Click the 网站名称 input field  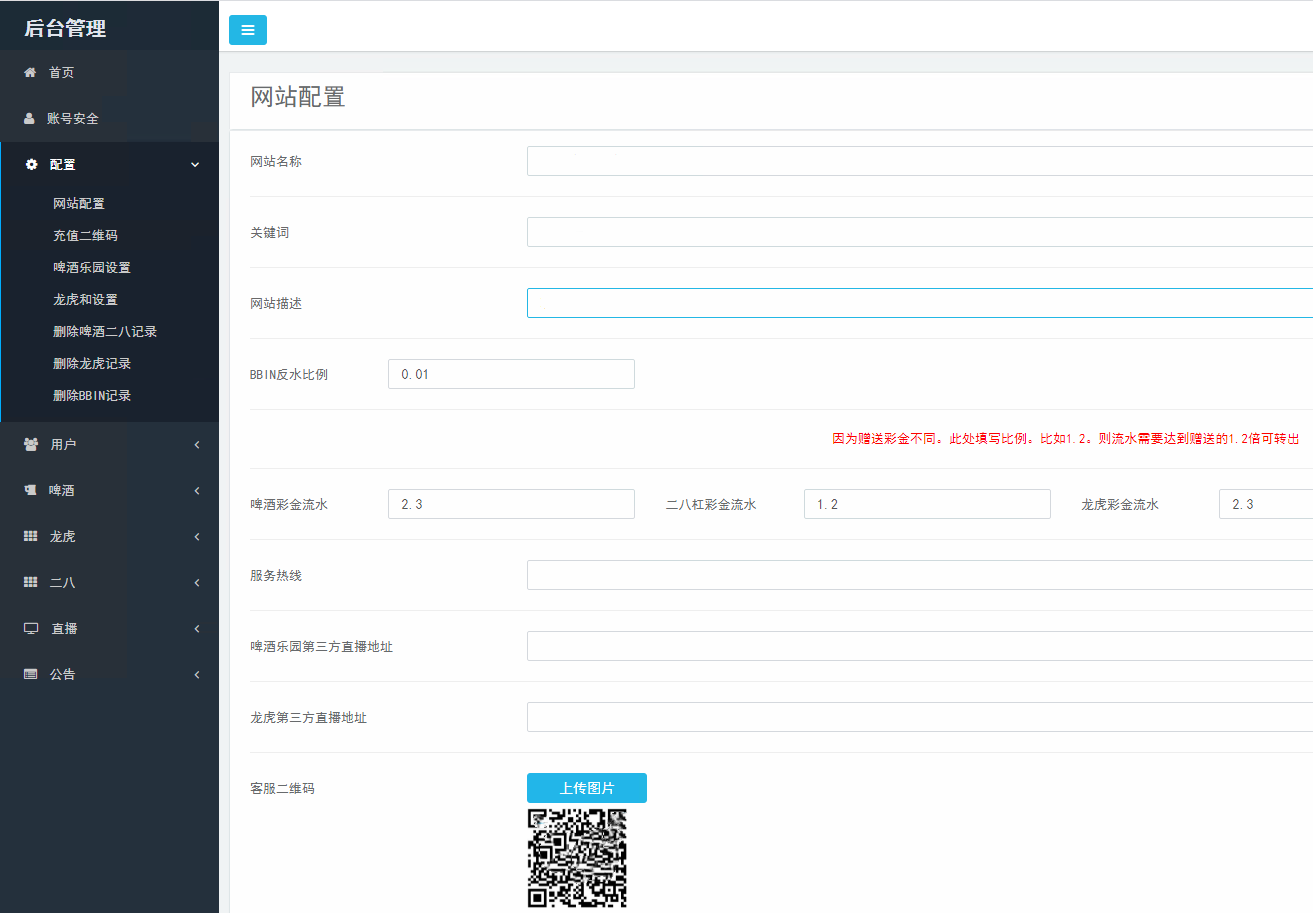point(919,161)
